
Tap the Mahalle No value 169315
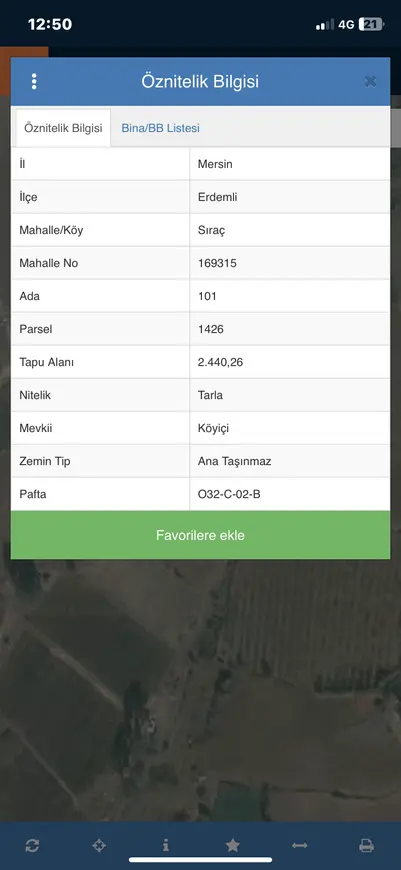point(217,263)
